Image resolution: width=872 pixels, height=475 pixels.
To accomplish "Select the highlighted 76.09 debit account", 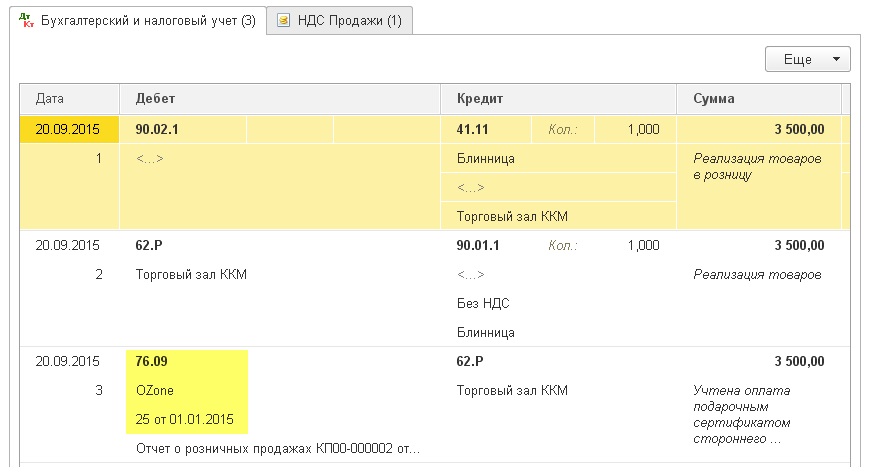I will click(151, 362).
